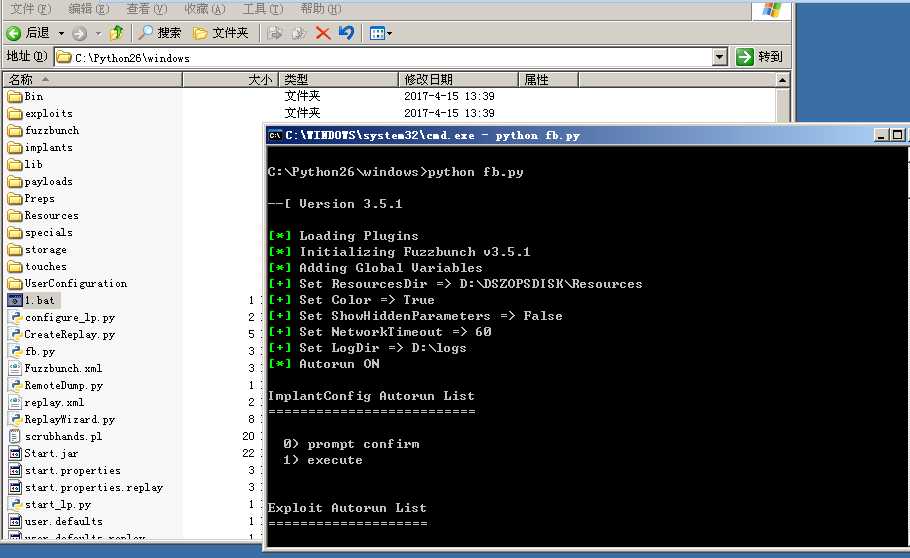This screenshot has height=558, width=910.
Task: Open the Tools (工具) menu
Action: click(x=263, y=9)
